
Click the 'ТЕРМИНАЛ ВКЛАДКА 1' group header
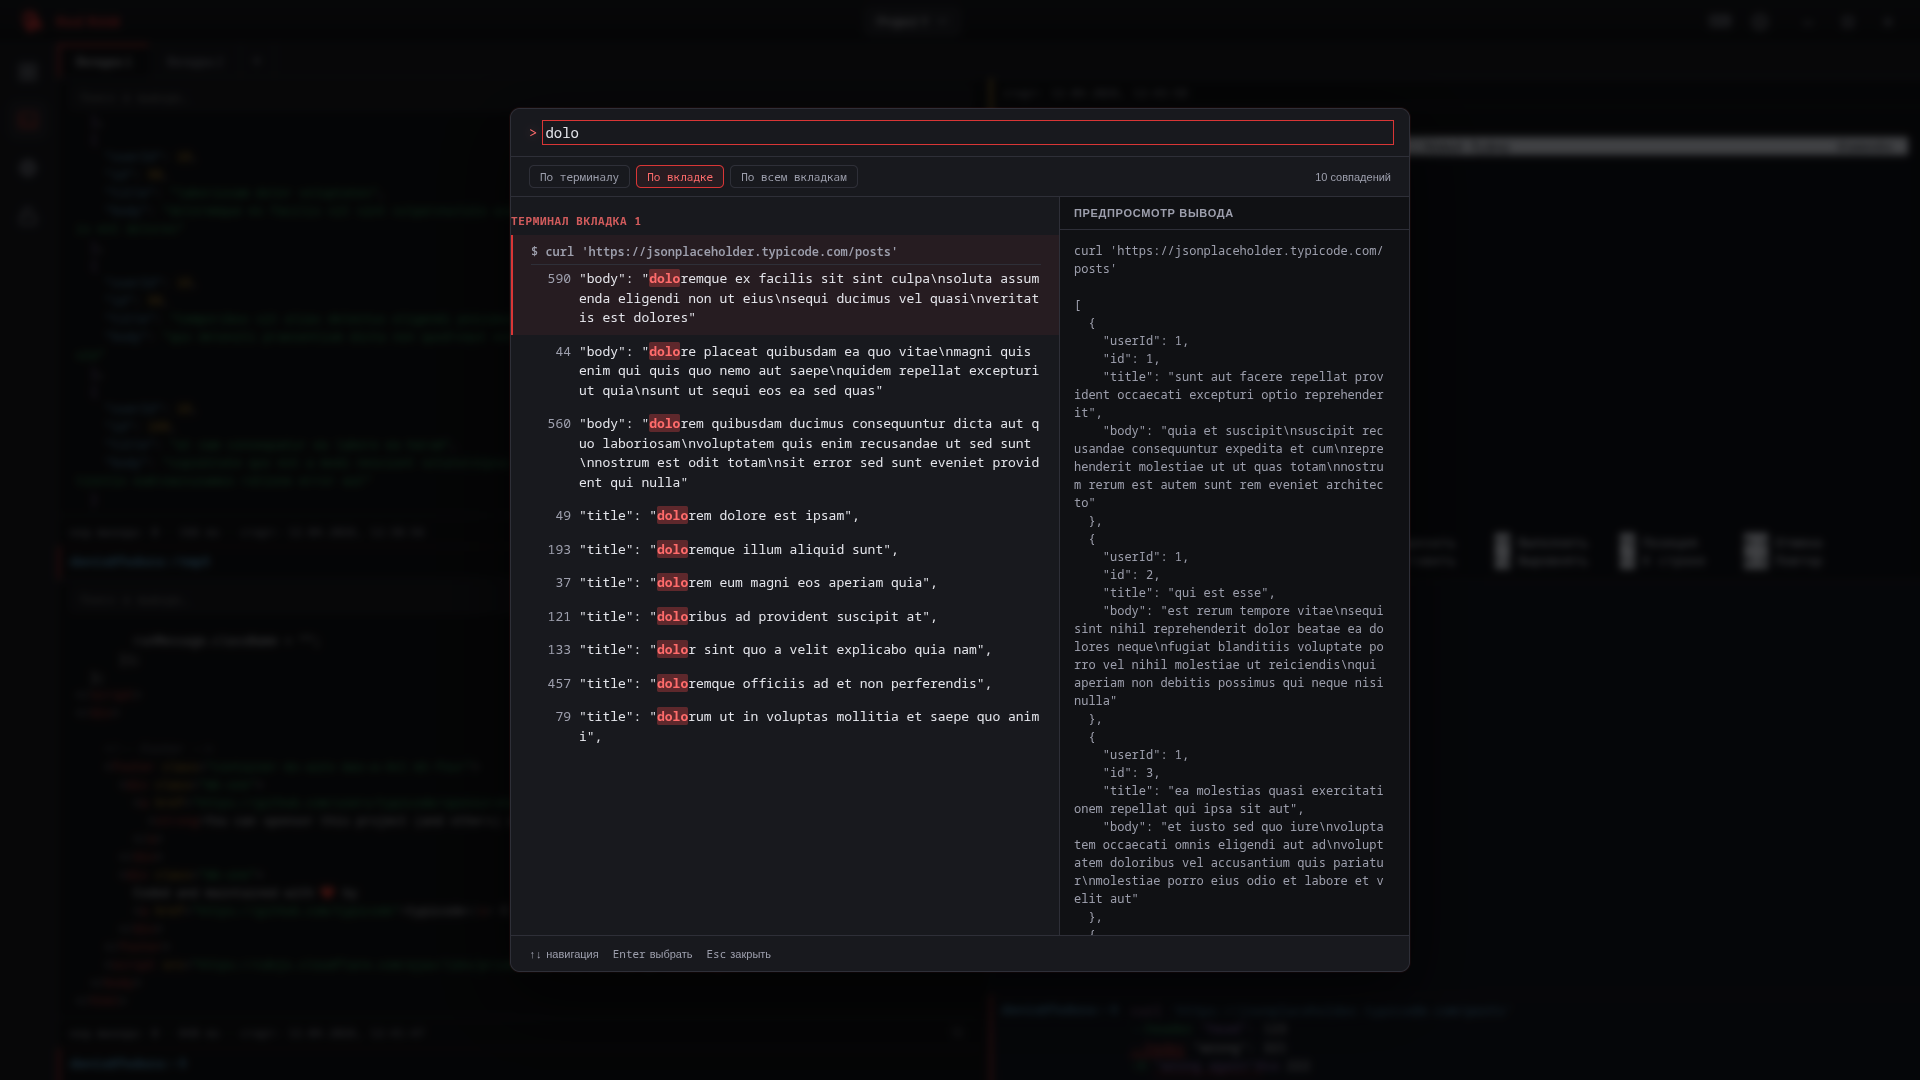tap(576, 221)
